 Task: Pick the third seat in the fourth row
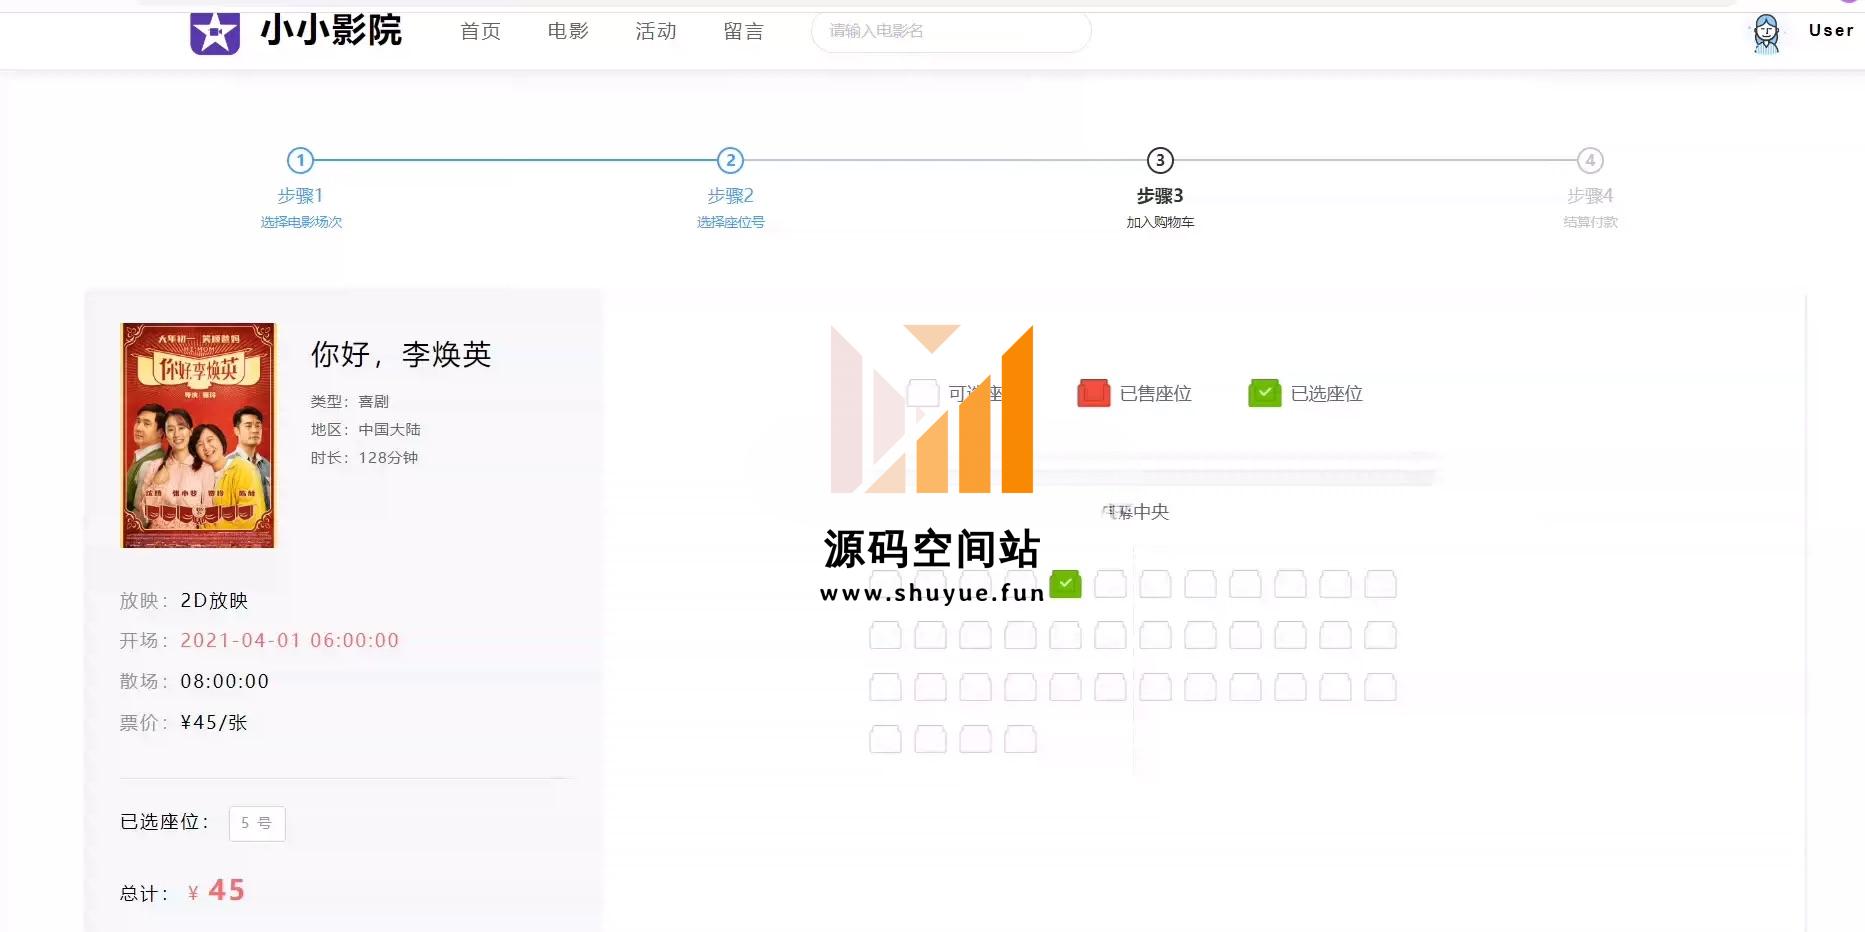975,739
